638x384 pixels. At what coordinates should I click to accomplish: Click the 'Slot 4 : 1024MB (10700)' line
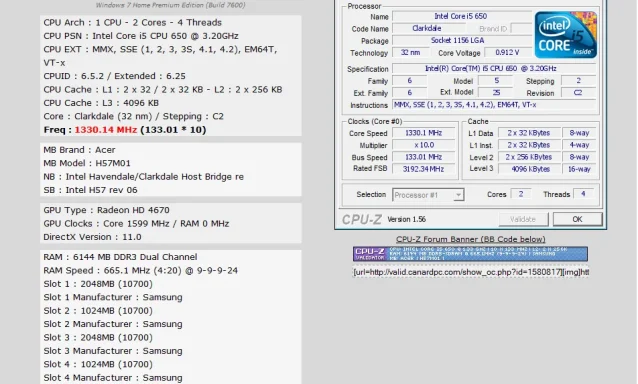pyautogui.click(x=98, y=364)
